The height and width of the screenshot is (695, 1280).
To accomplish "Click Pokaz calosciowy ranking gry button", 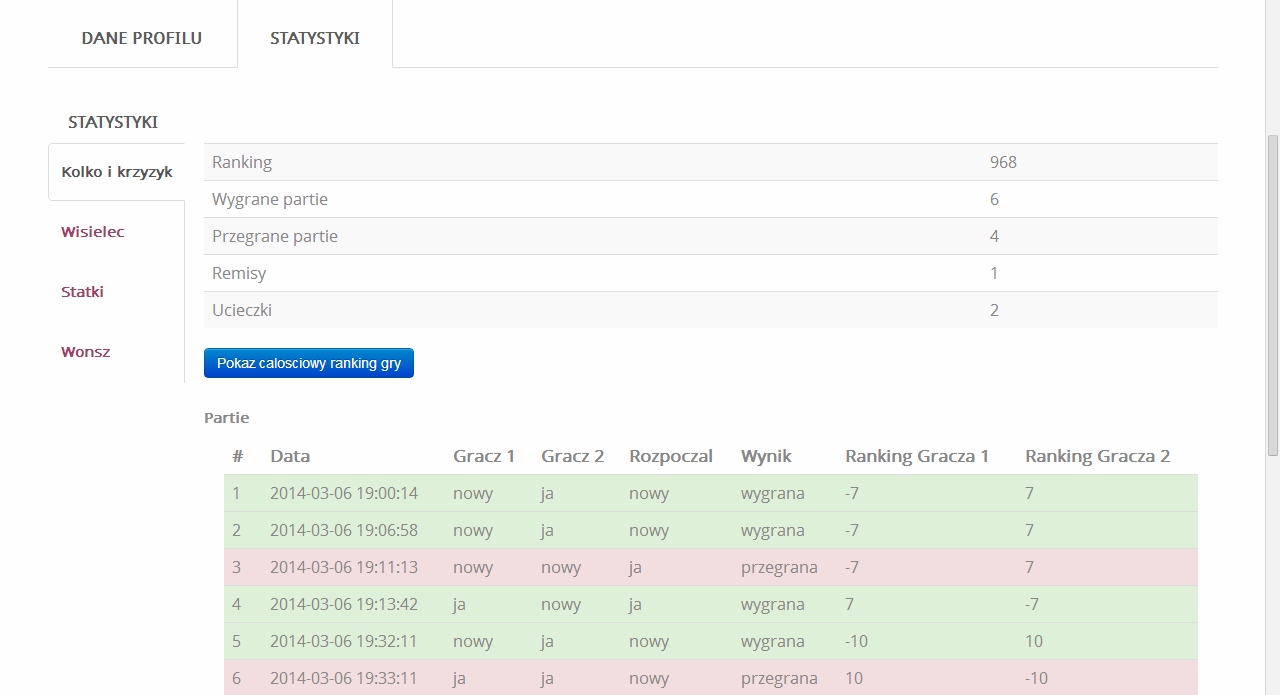I will (x=309, y=363).
